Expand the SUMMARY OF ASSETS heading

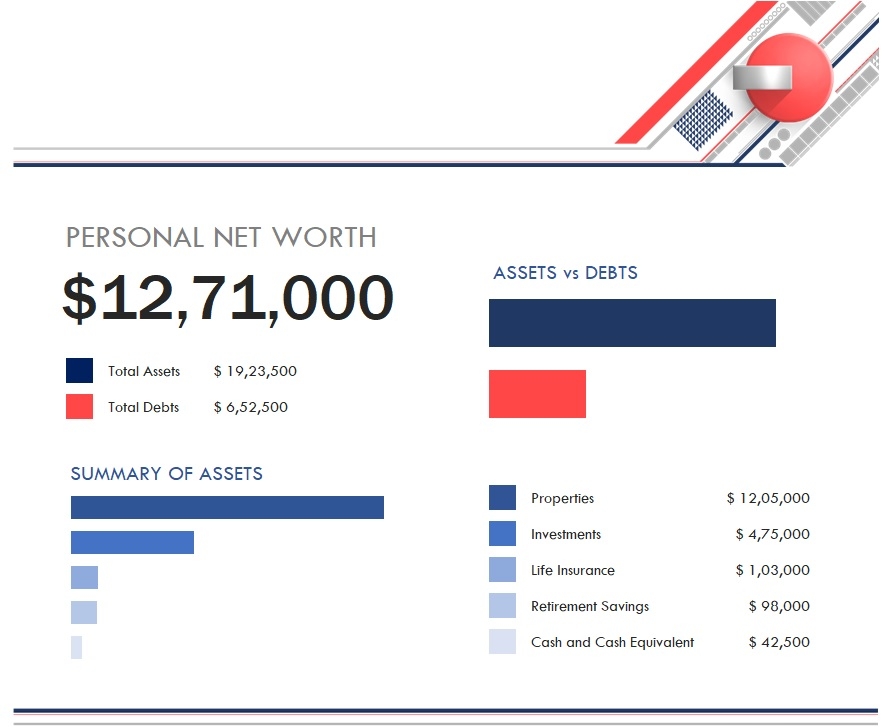(x=166, y=474)
